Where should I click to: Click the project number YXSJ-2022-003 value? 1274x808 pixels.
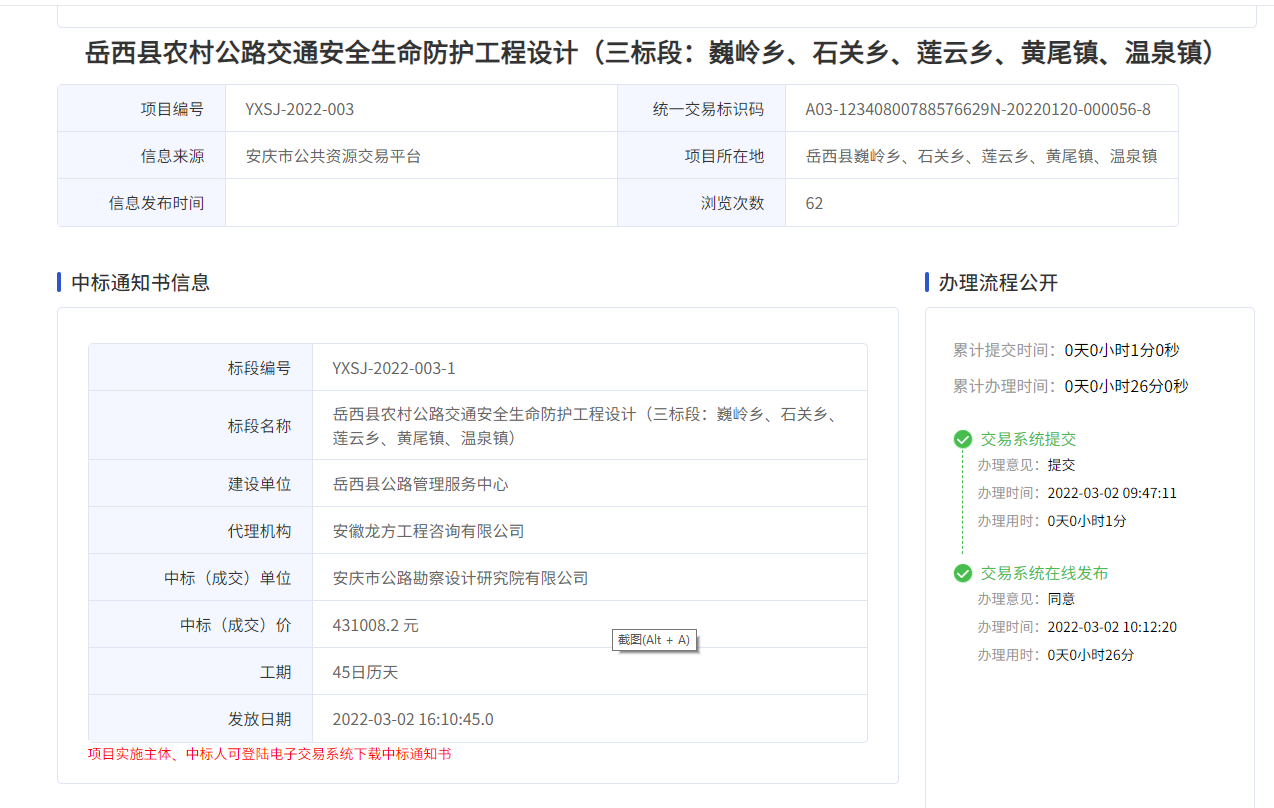[299, 109]
